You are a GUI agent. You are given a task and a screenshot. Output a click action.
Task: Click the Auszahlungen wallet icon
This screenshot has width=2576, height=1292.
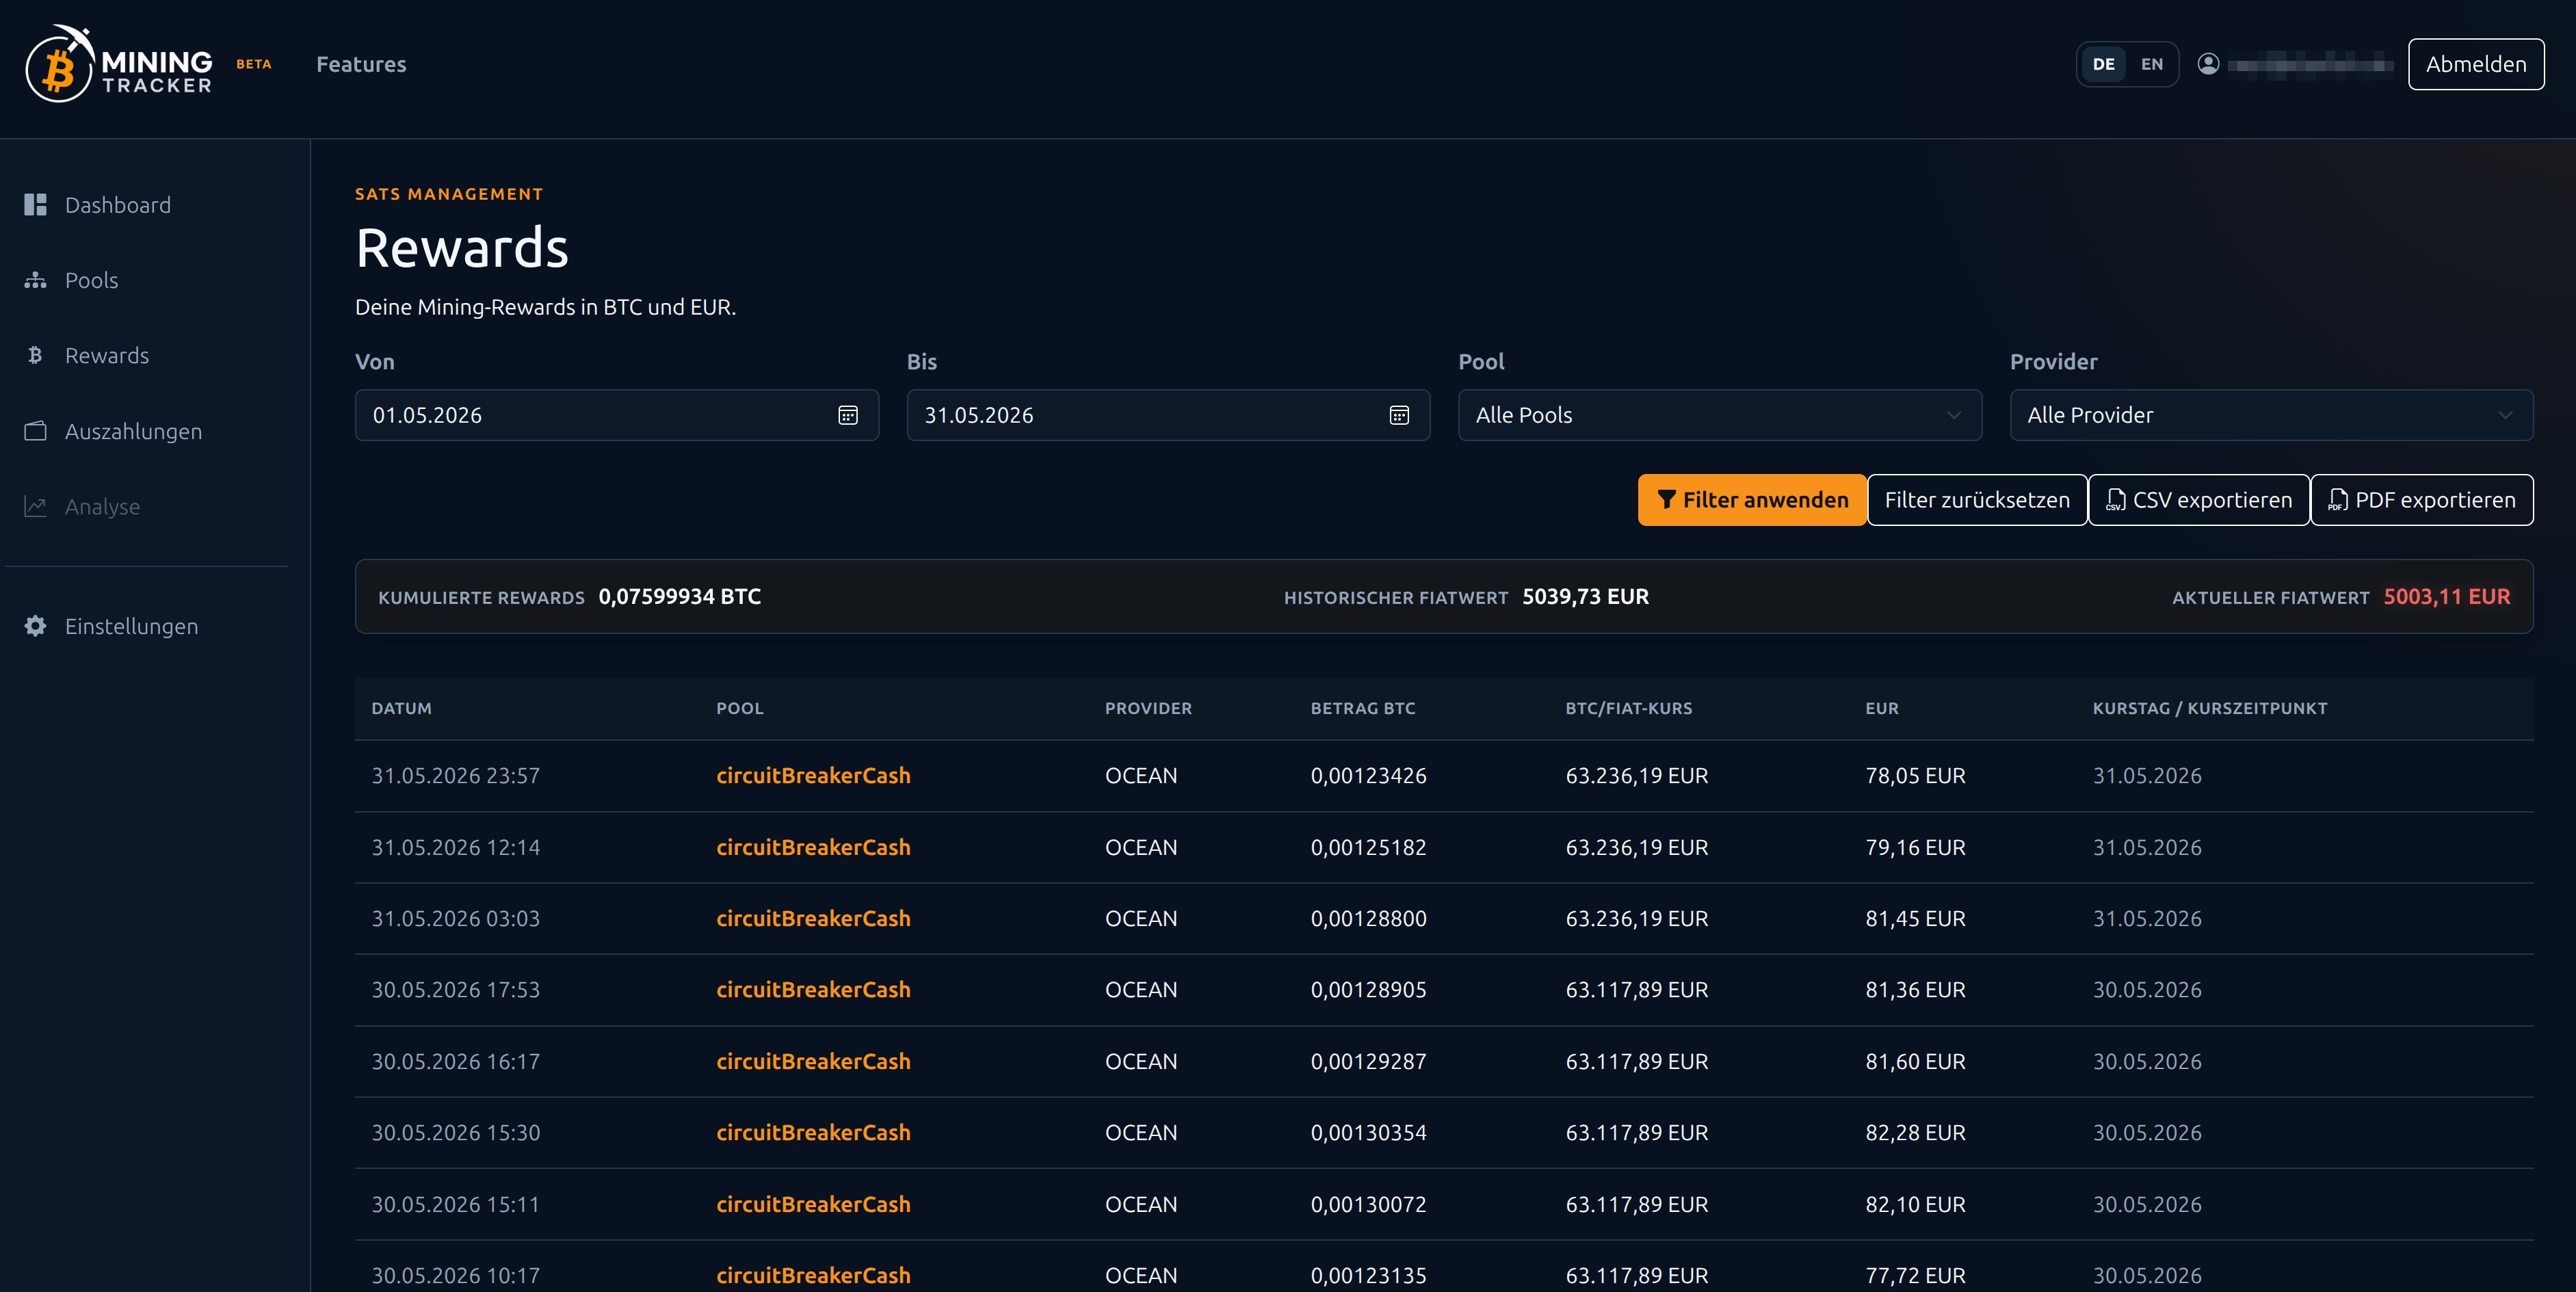(x=36, y=431)
